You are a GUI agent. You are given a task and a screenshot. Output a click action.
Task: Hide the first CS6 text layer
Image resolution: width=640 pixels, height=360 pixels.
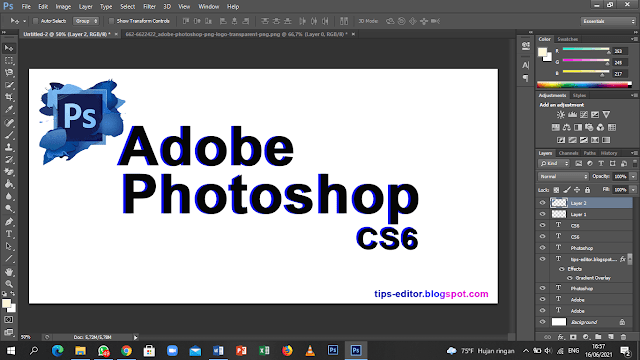click(542, 225)
